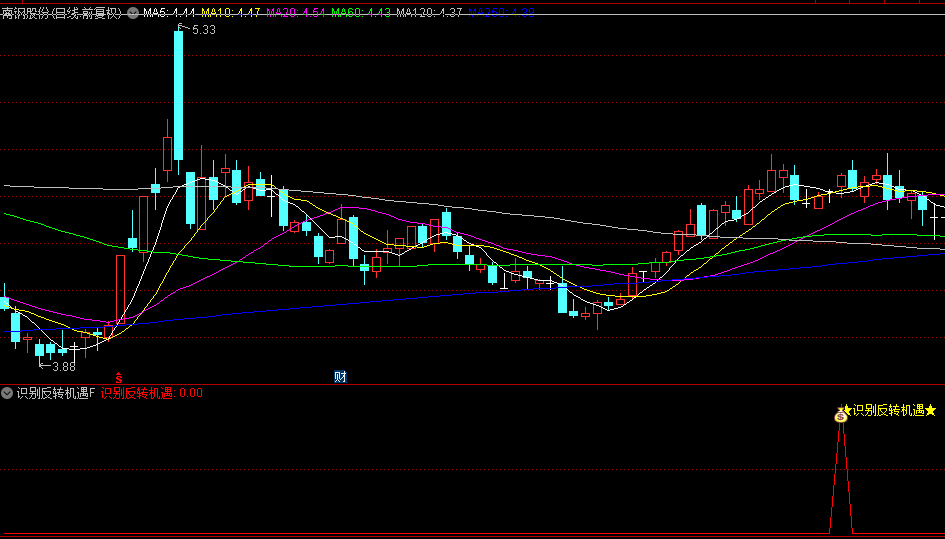Click the MA120: 4.37 label
945x539 pixels.
pyautogui.click(x=429, y=13)
